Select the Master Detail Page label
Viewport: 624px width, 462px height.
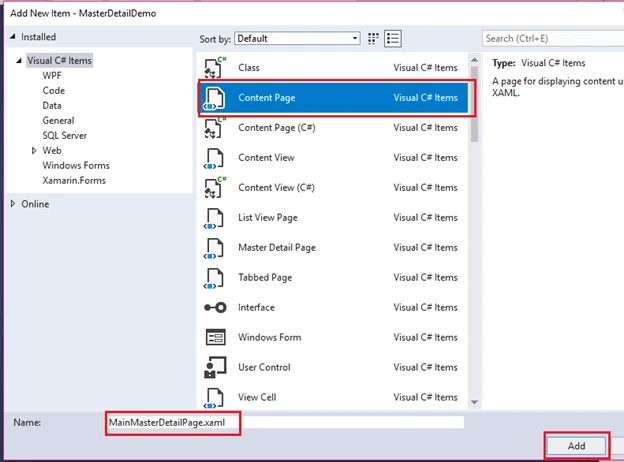click(277, 248)
